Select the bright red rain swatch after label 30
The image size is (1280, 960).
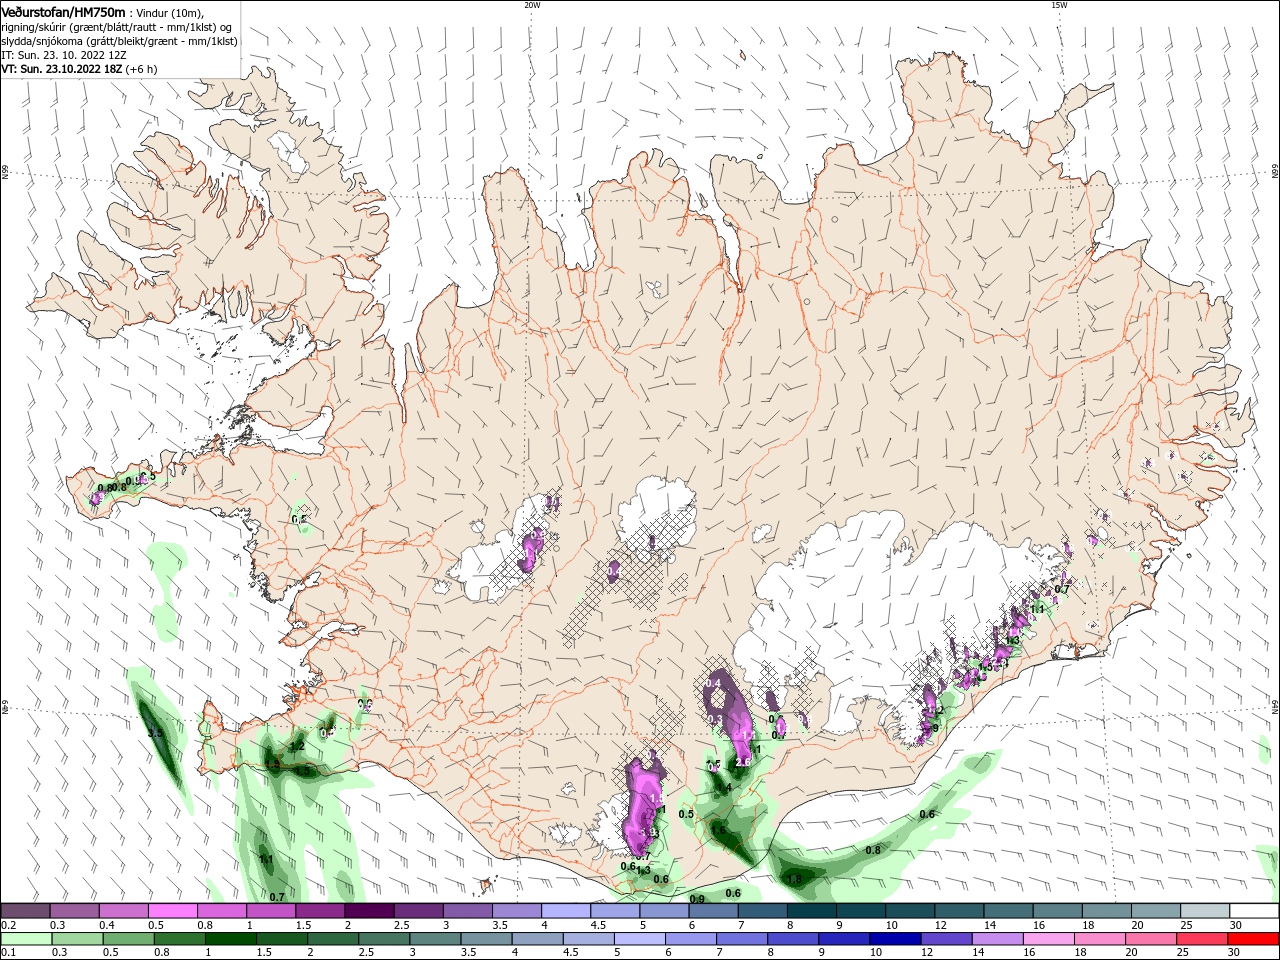point(1253,939)
